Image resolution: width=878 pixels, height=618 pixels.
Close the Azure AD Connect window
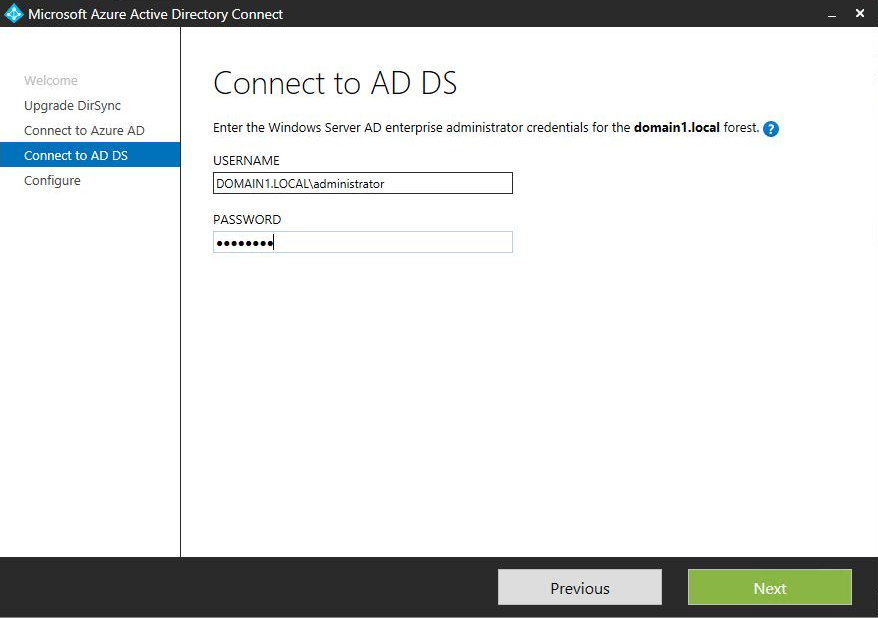point(860,13)
